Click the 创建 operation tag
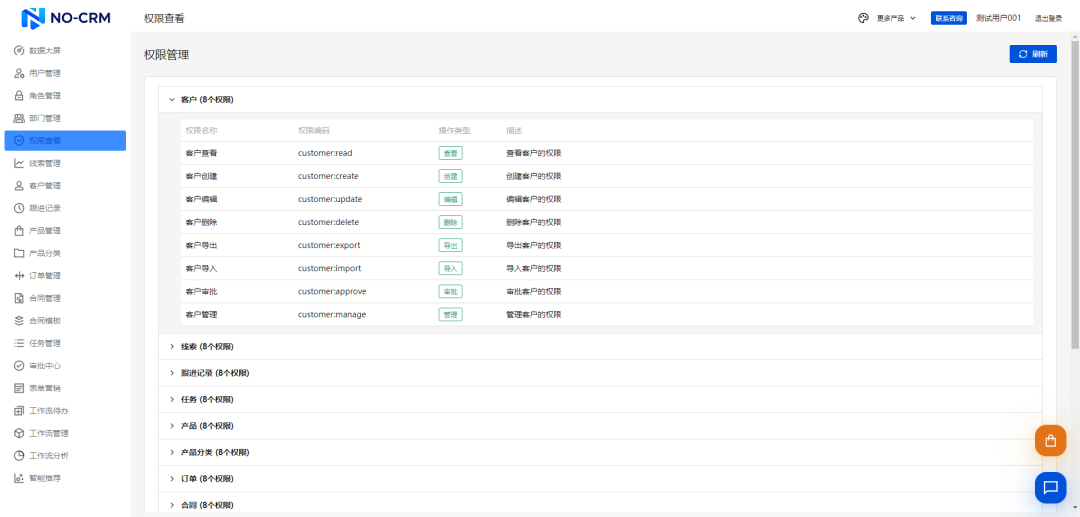The height and width of the screenshot is (517, 1080). pyautogui.click(x=450, y=176)
